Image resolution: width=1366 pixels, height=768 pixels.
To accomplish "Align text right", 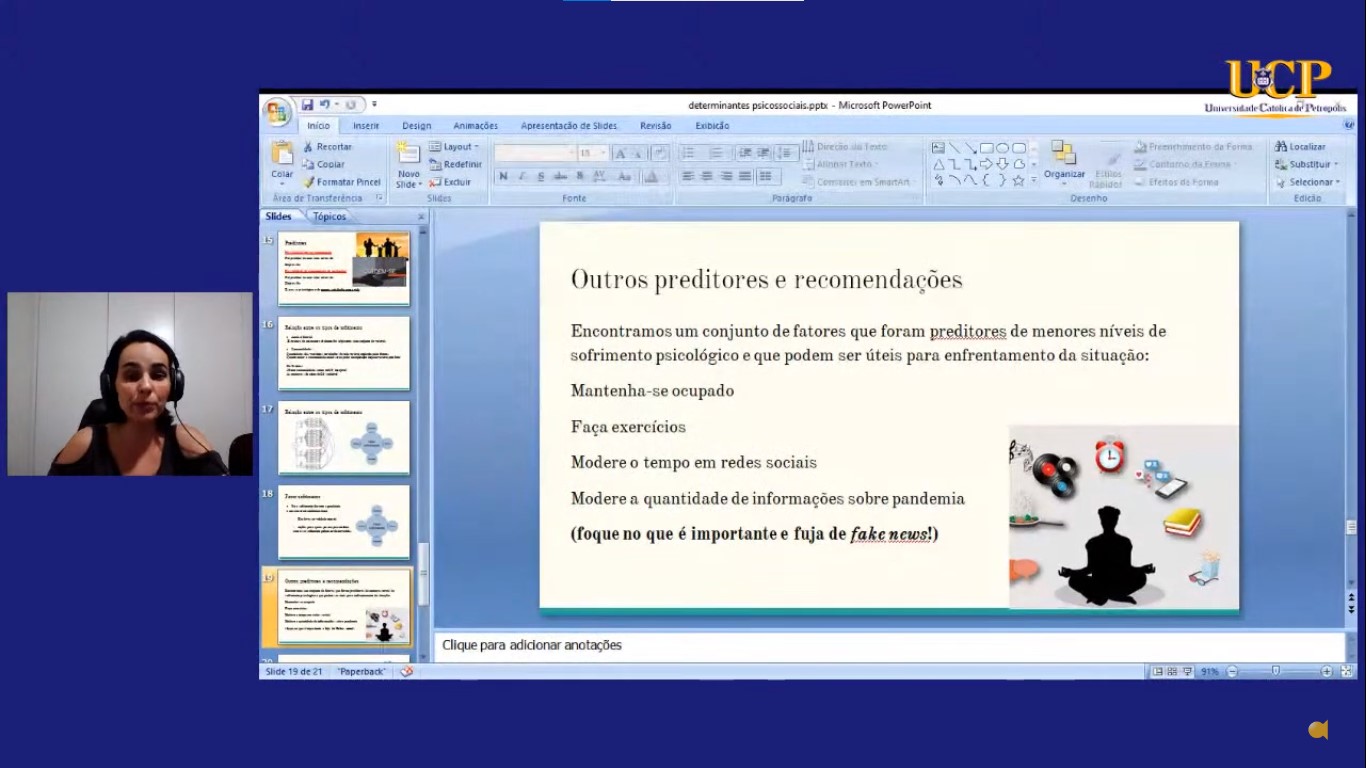I will coord(726,177).
